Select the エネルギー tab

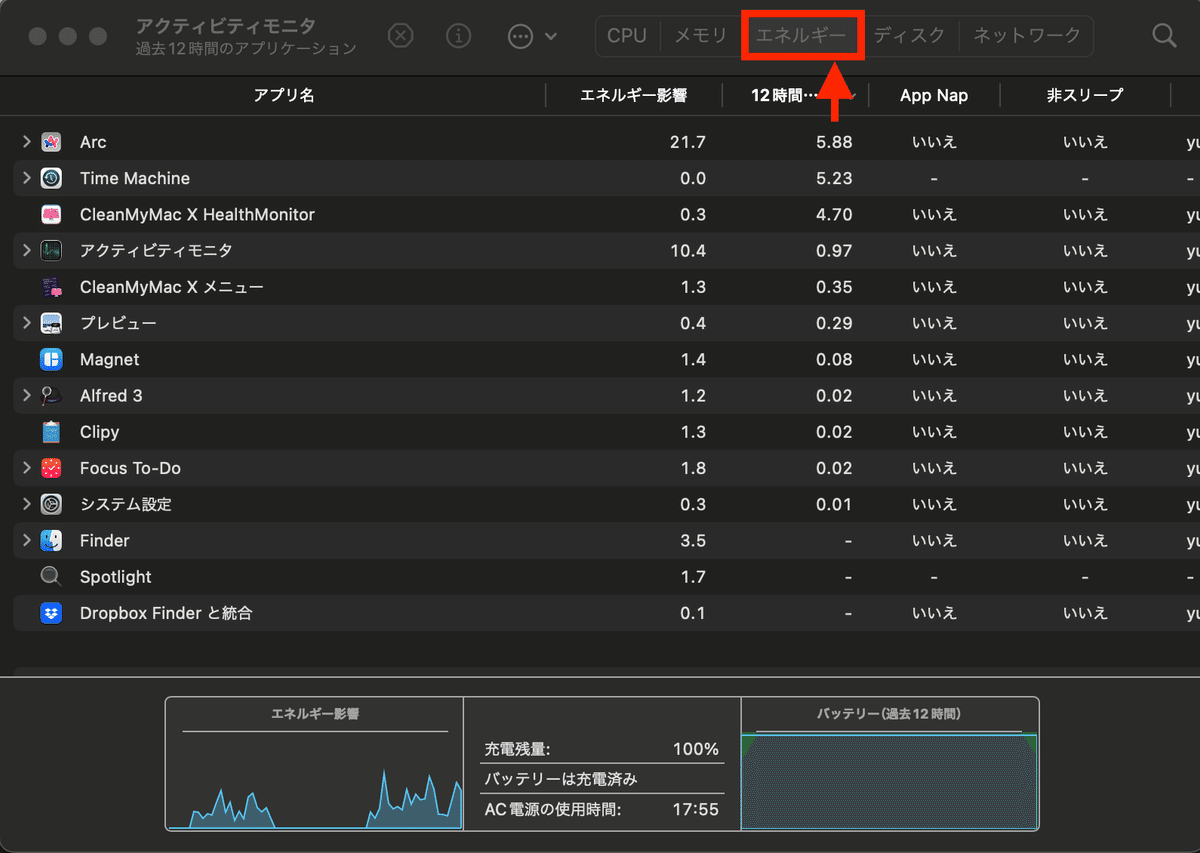point(801,36)
